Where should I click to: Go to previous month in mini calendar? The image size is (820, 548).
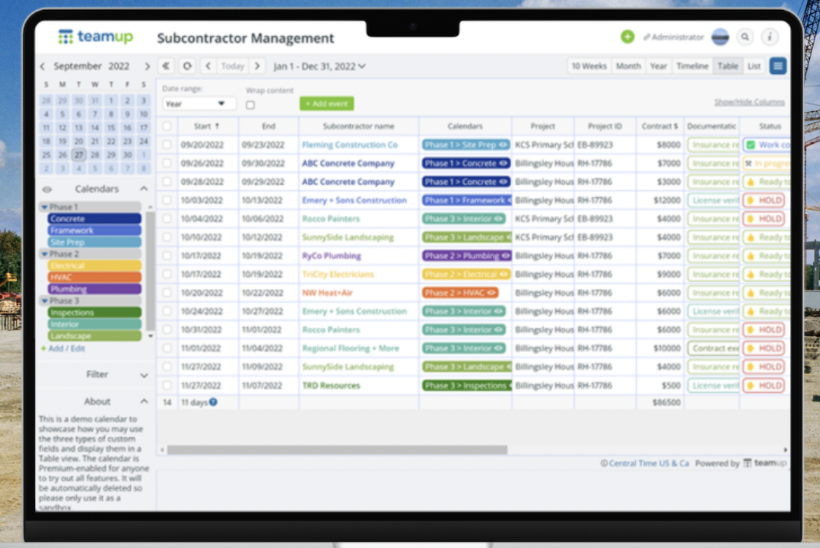[x=42, y=66]
